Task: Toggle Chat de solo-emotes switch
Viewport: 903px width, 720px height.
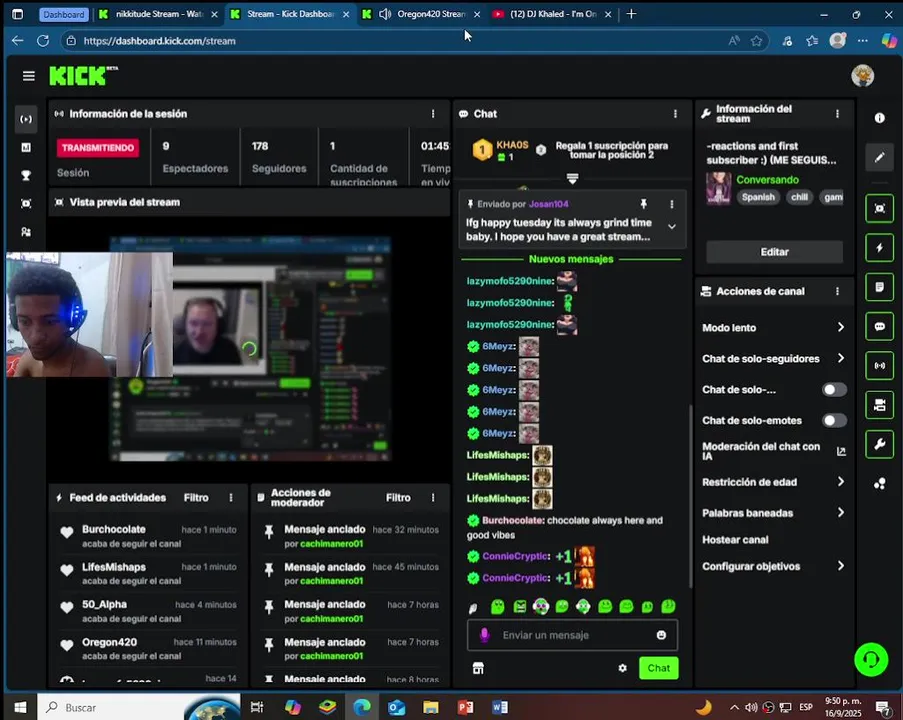Action: coord(834,420)
